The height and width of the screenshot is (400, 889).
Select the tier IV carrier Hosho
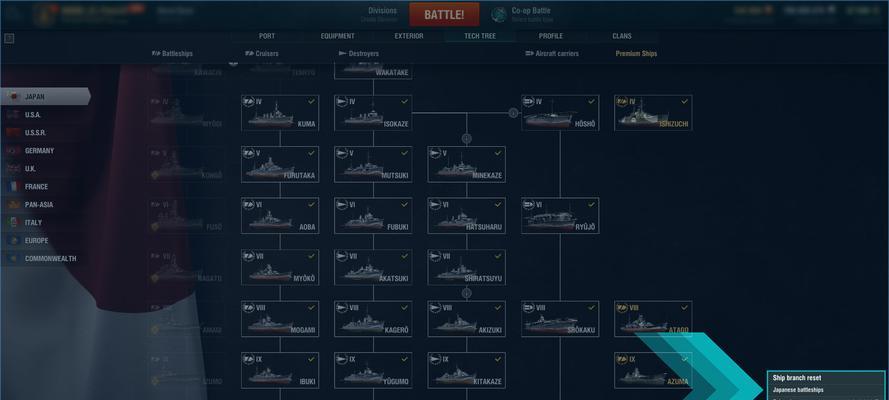560,113
